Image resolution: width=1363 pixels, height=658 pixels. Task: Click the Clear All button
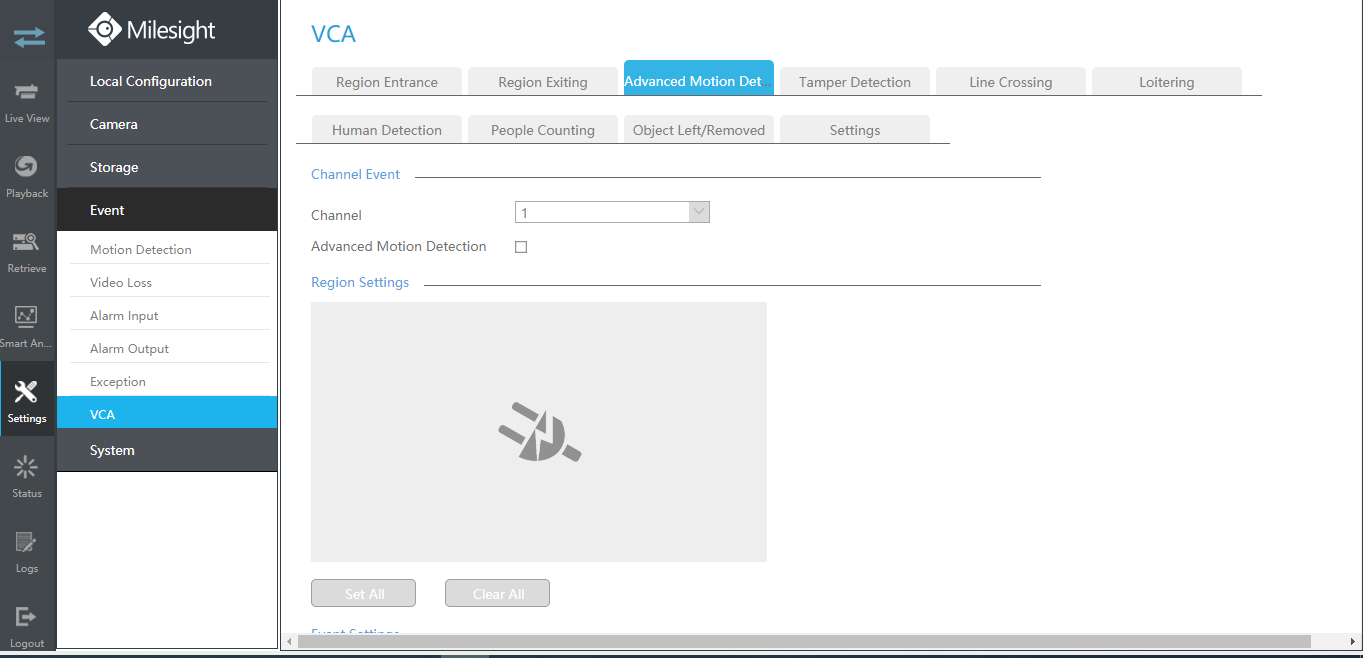coord(498,593)
